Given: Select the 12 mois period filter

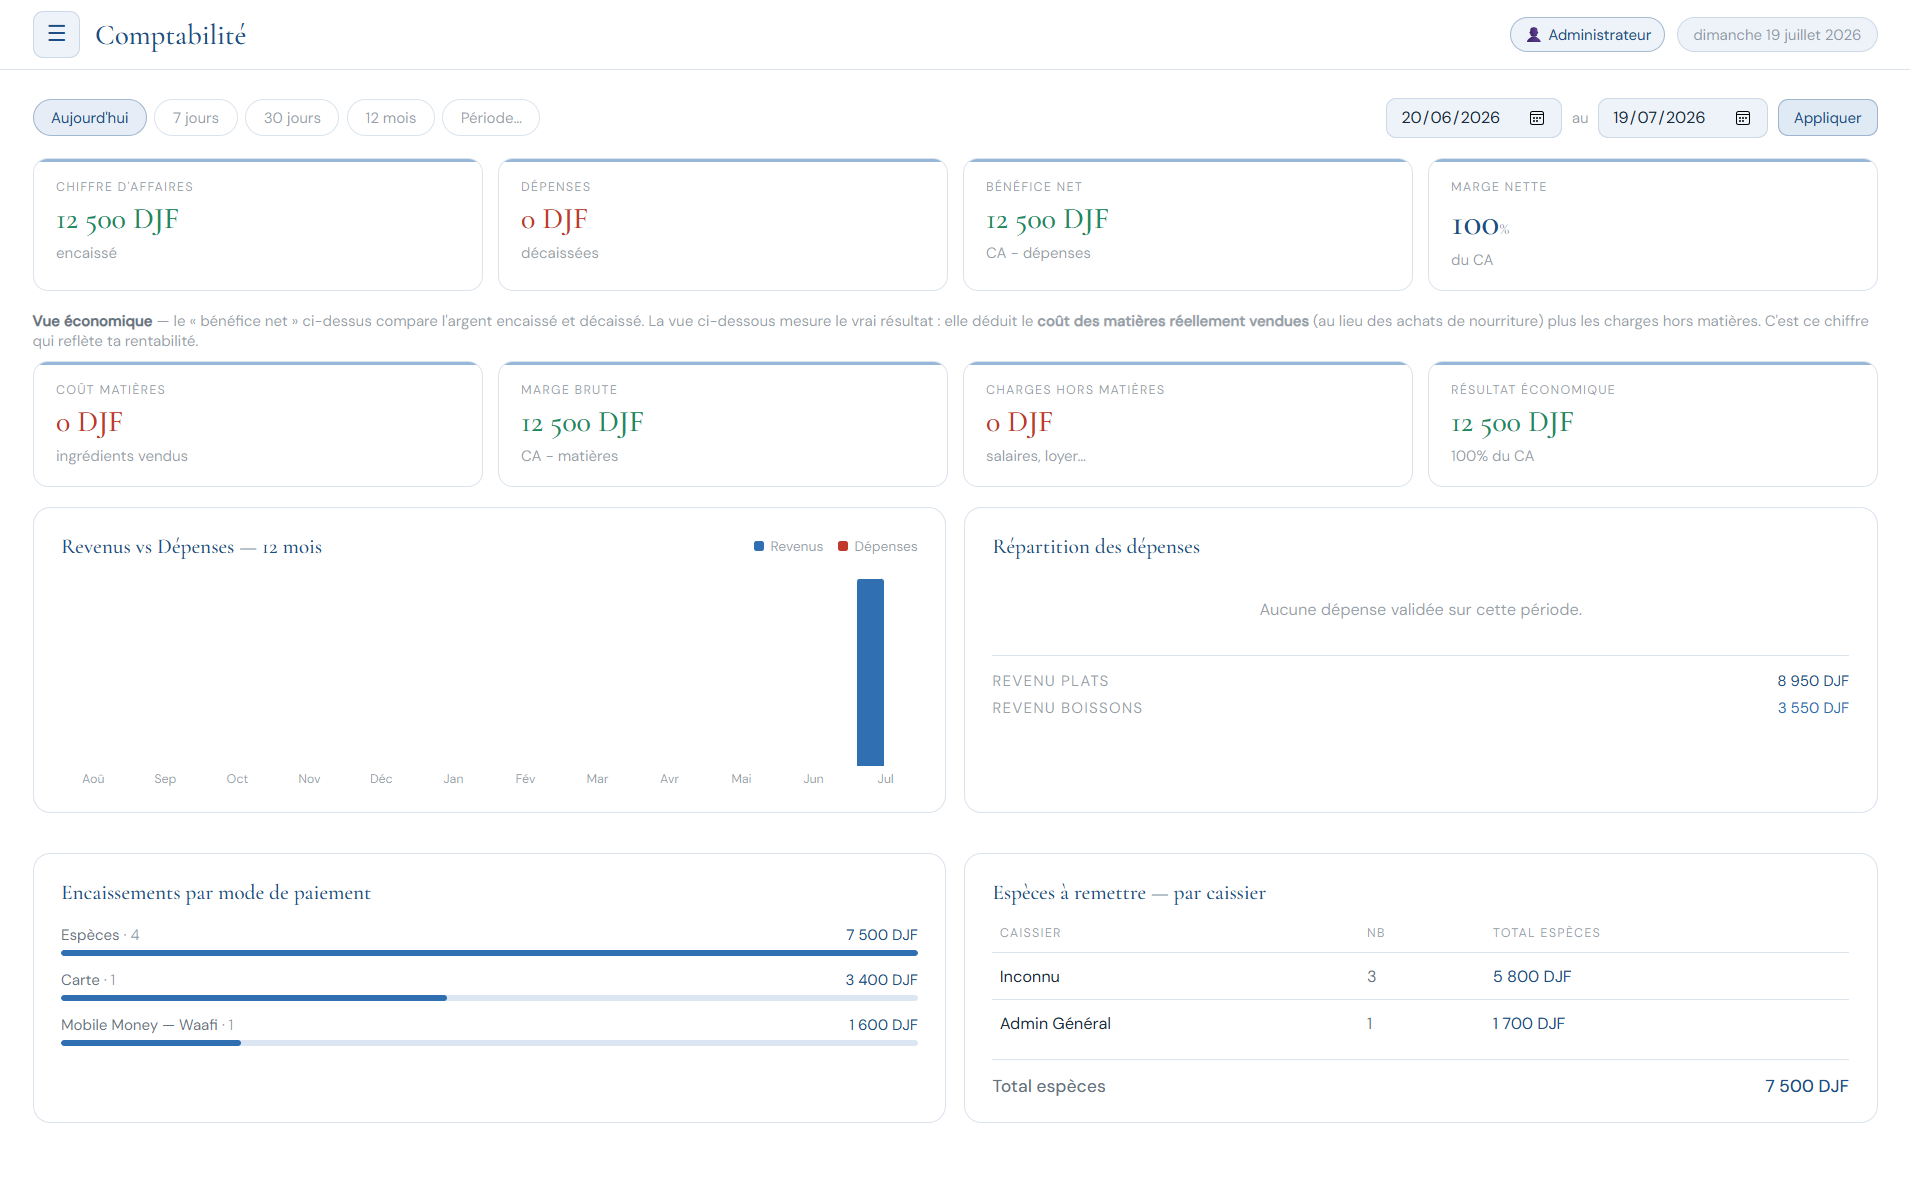Looking at the screenshot, I should tap(391, 118).
